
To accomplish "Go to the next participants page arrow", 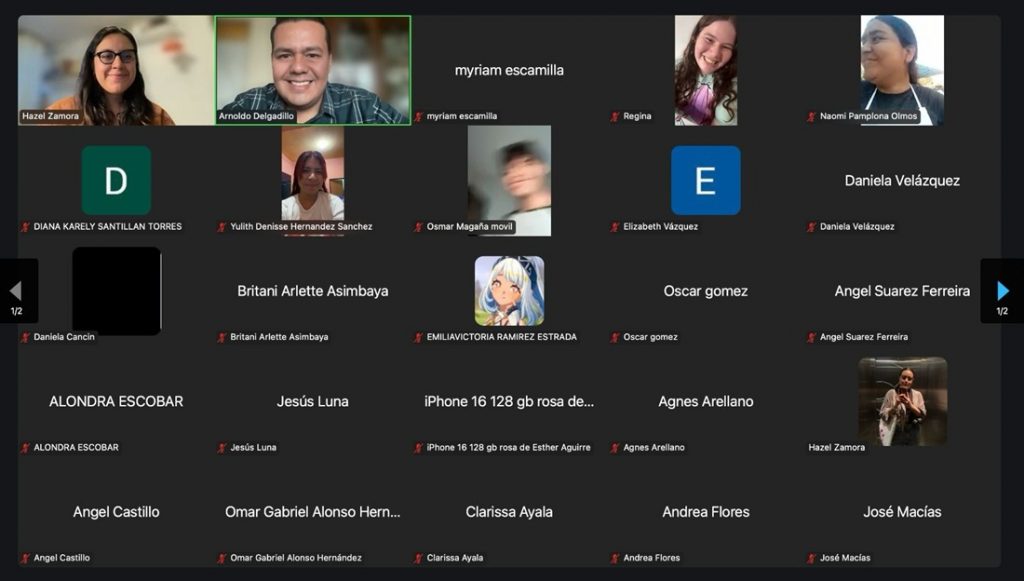I will click(1003, 291).
